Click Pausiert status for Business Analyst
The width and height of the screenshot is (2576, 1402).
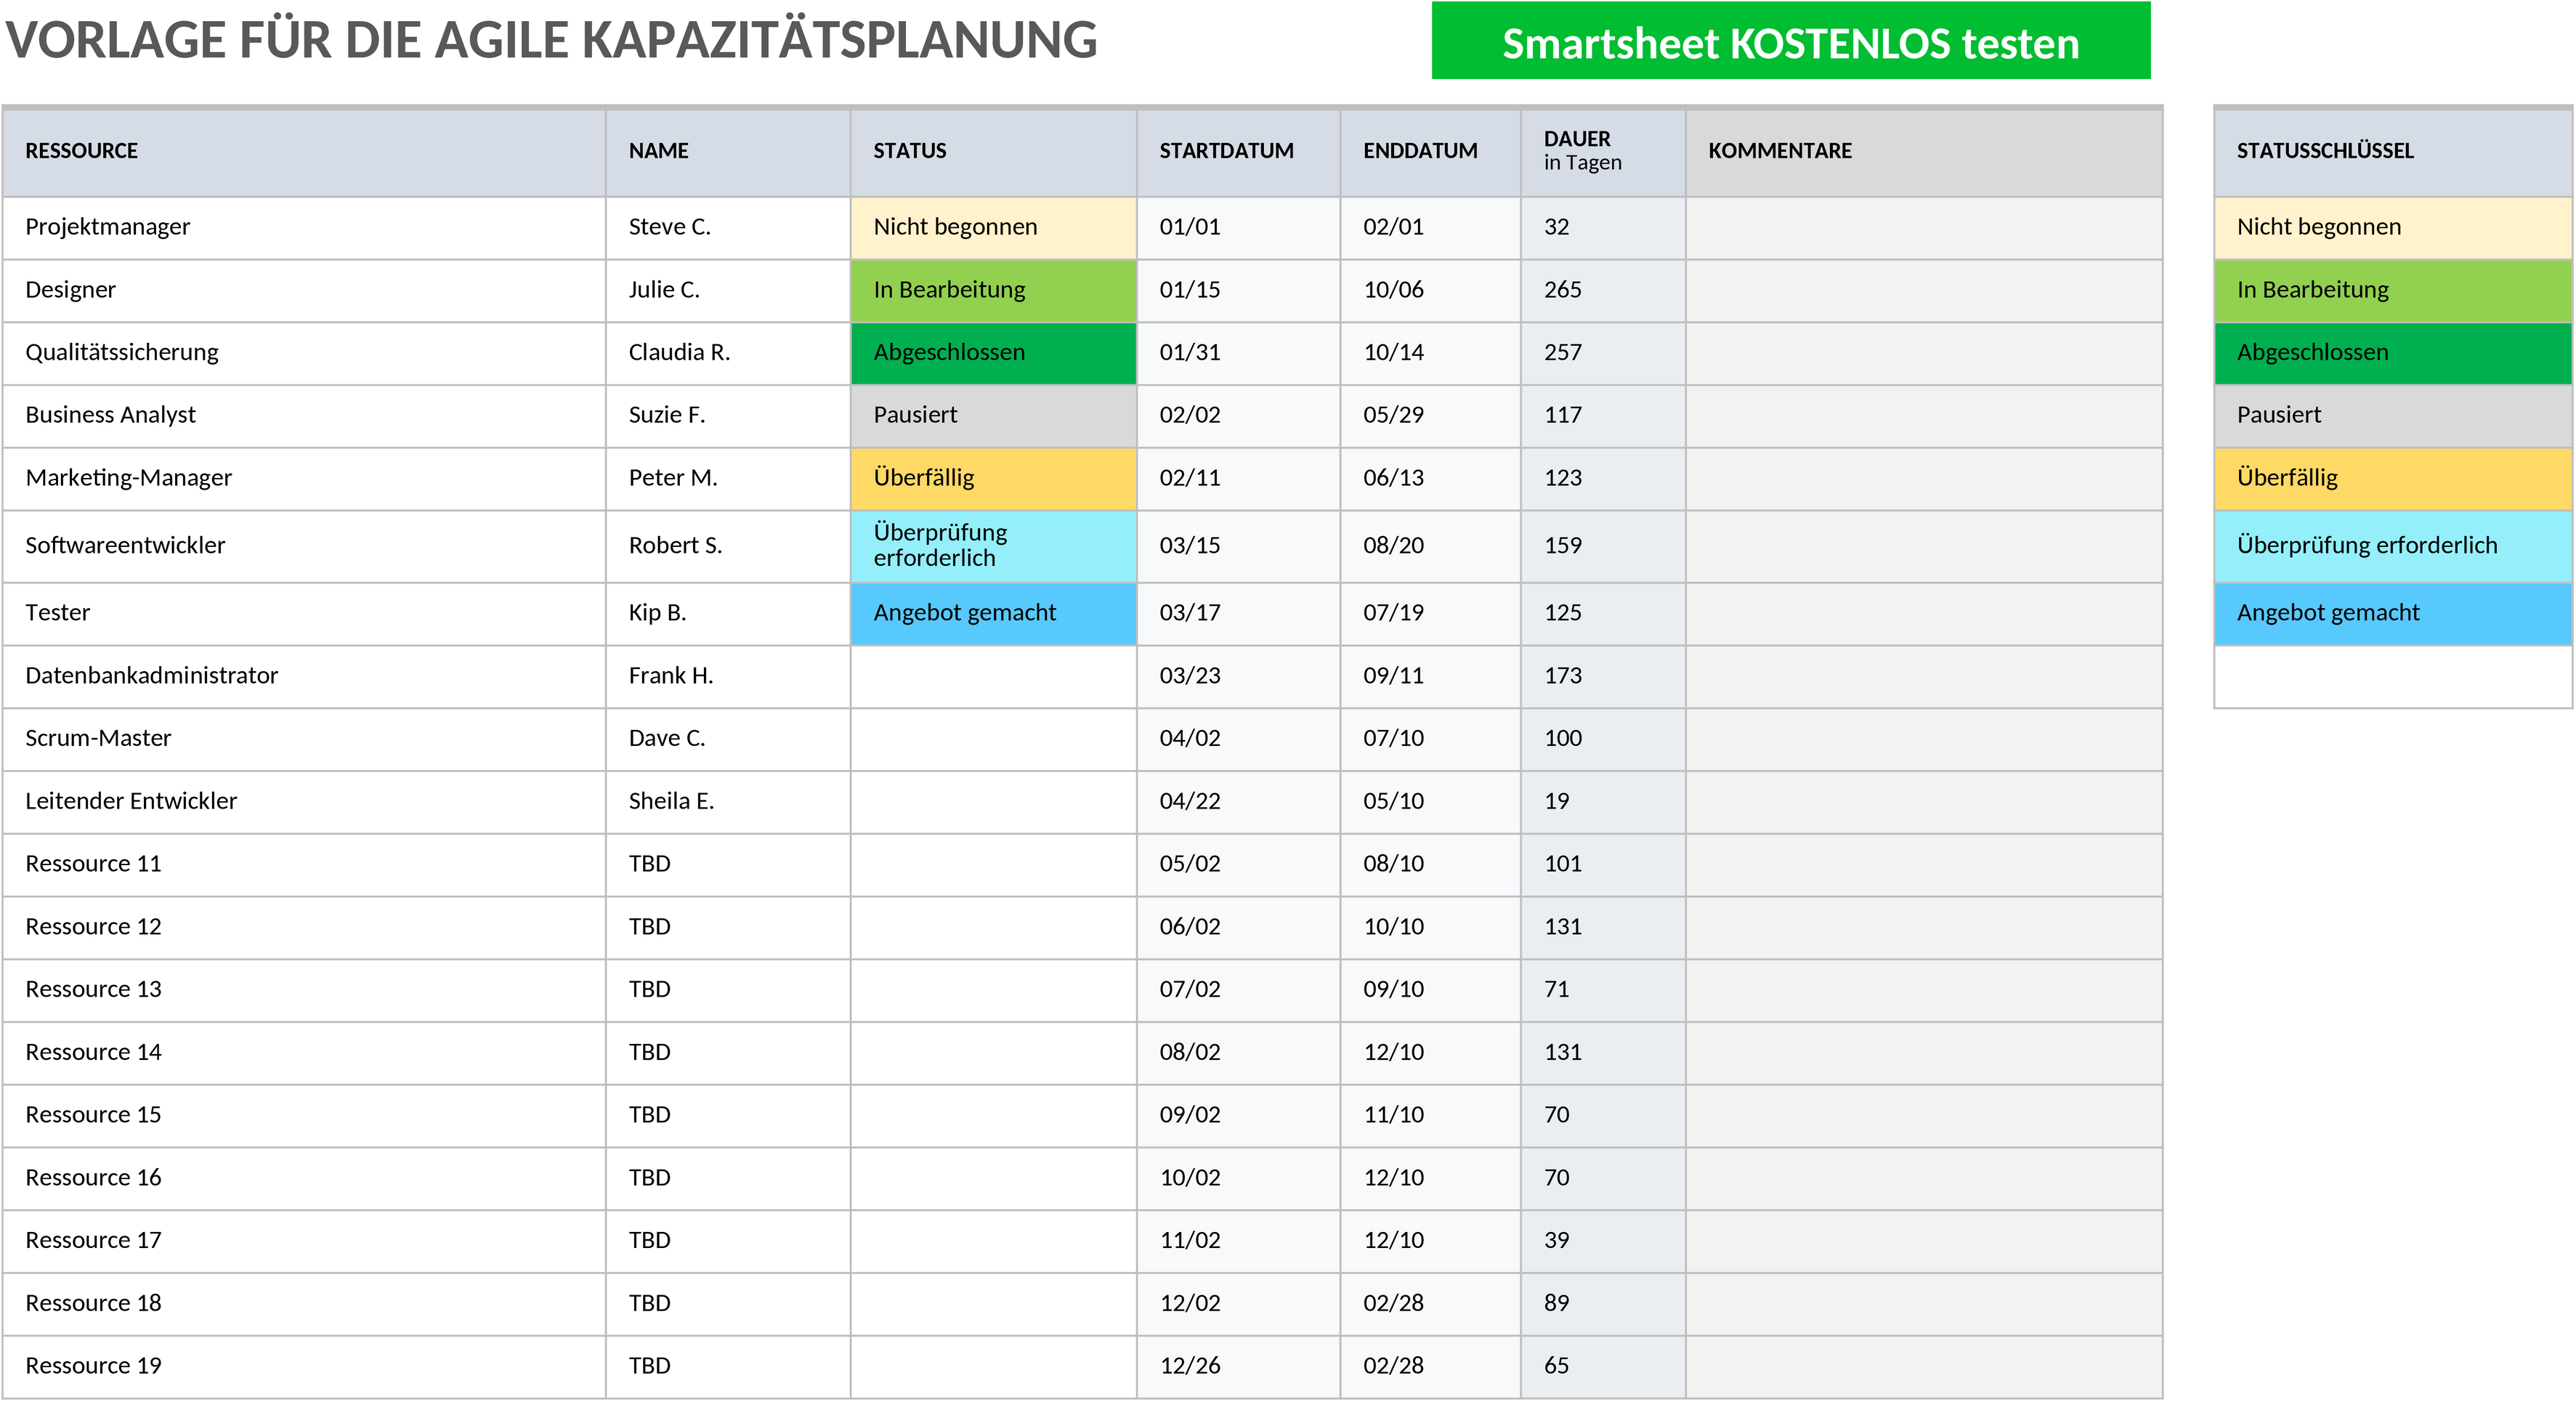(x=994, y=416)
